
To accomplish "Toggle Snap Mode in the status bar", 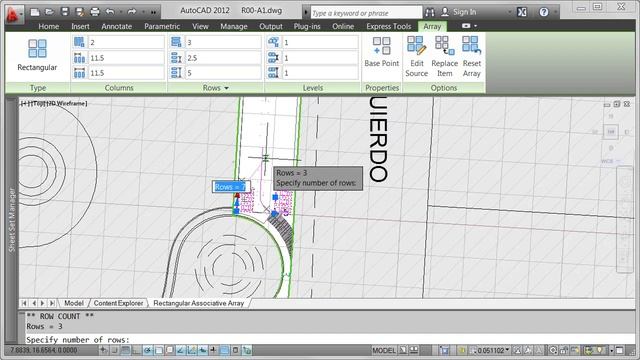I will click(x=114, y=350).
